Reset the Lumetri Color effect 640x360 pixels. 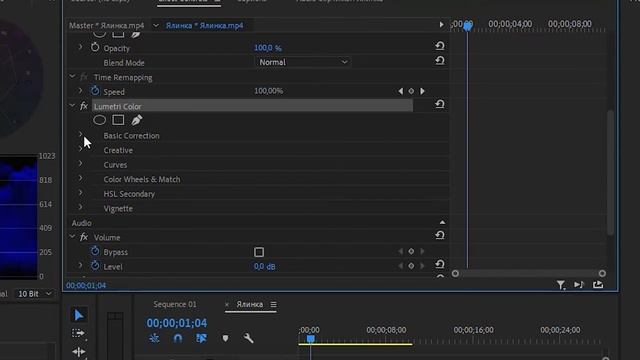point(440,104)
